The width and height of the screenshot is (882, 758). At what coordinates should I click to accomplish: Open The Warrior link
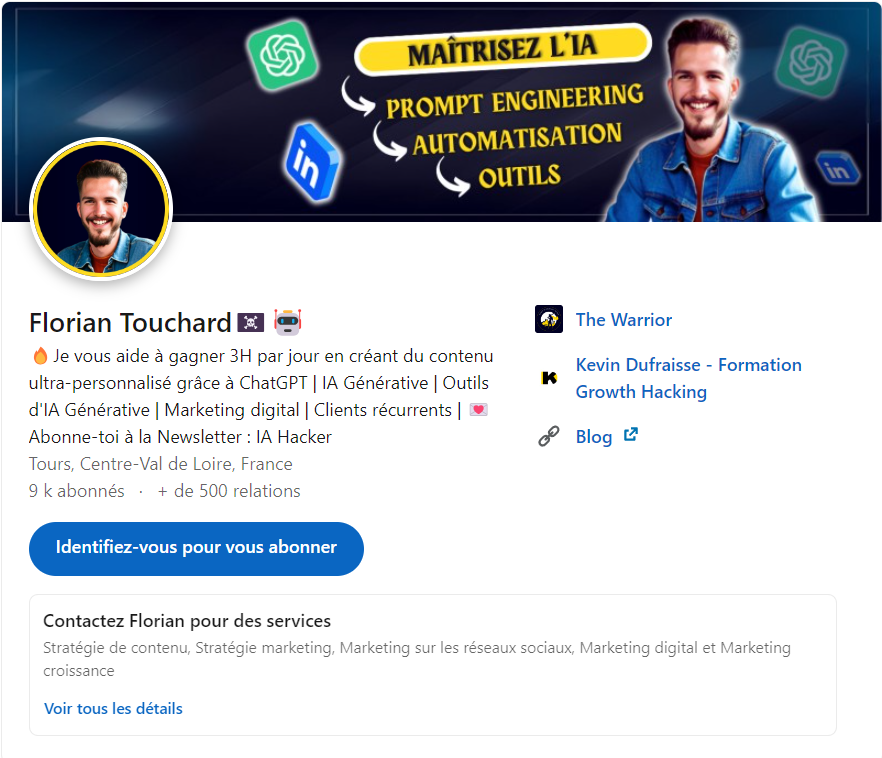point(624,320)
